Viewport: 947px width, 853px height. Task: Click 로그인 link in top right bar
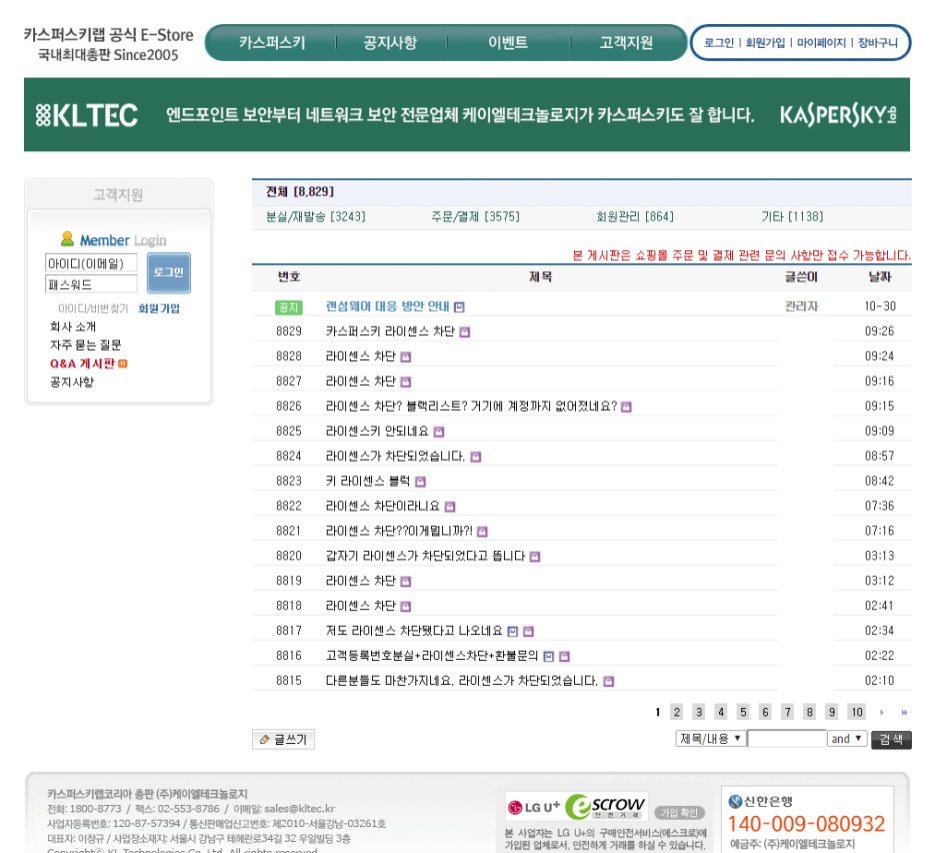(x=719, y=42)
